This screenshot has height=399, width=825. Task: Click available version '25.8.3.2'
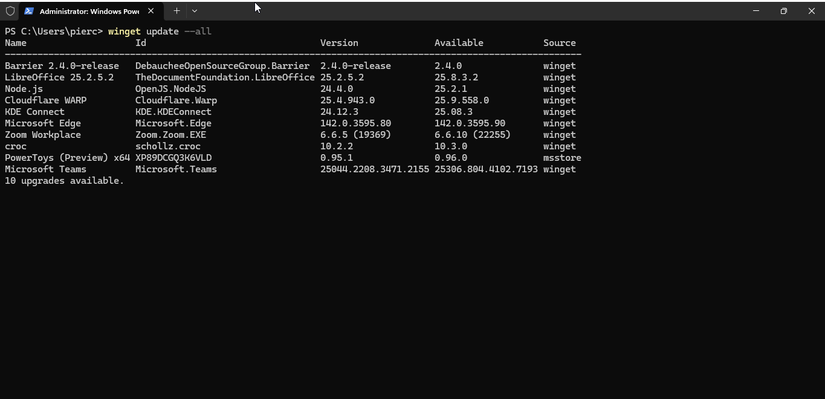point(456,78)
